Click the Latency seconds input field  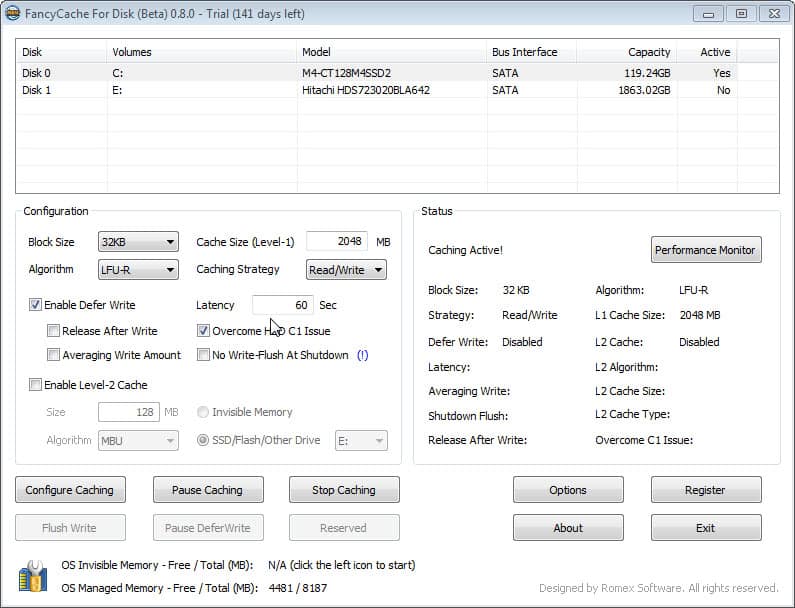pyautogui.click(x=283, y=305)
